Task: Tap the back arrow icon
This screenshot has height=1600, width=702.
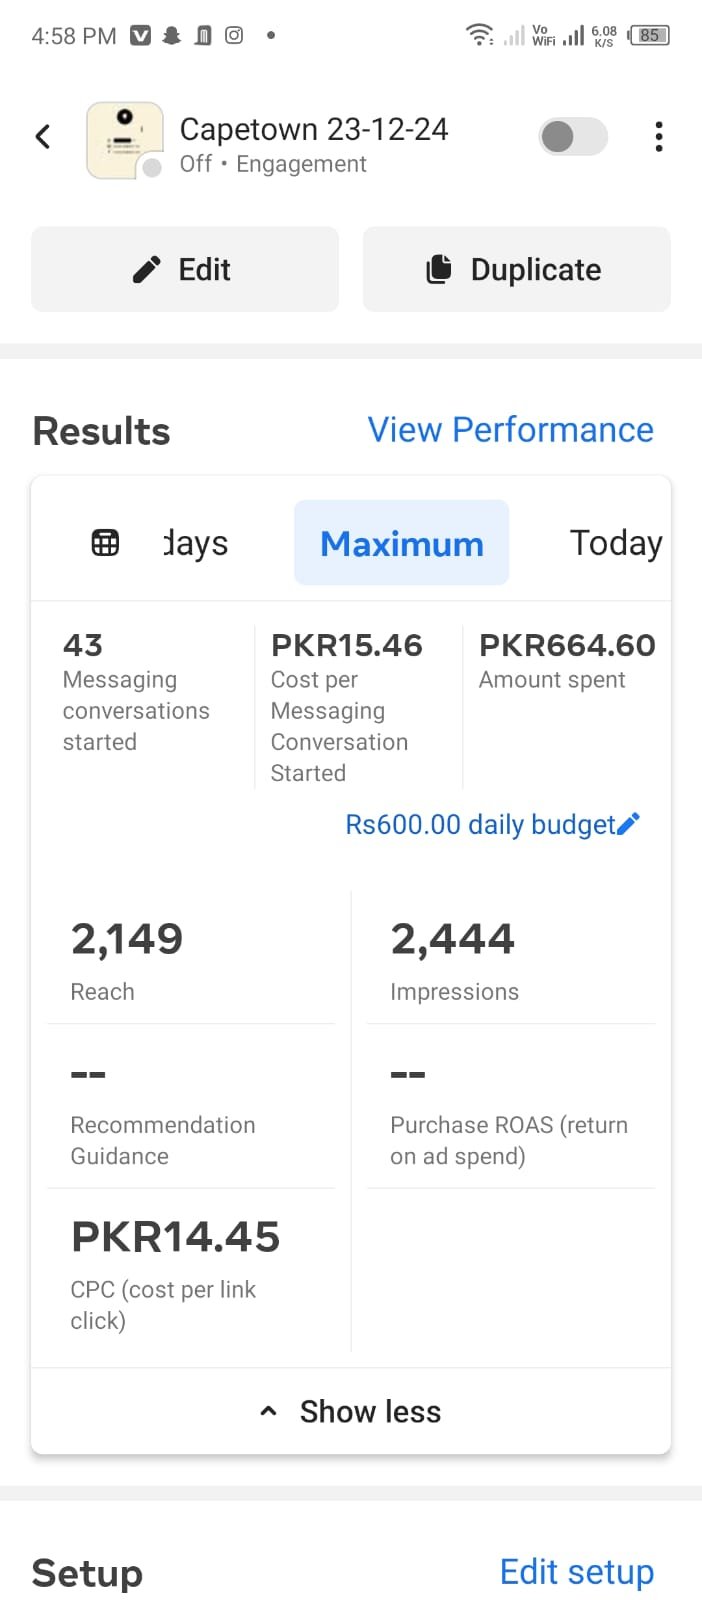Action: tap(43, 137)
